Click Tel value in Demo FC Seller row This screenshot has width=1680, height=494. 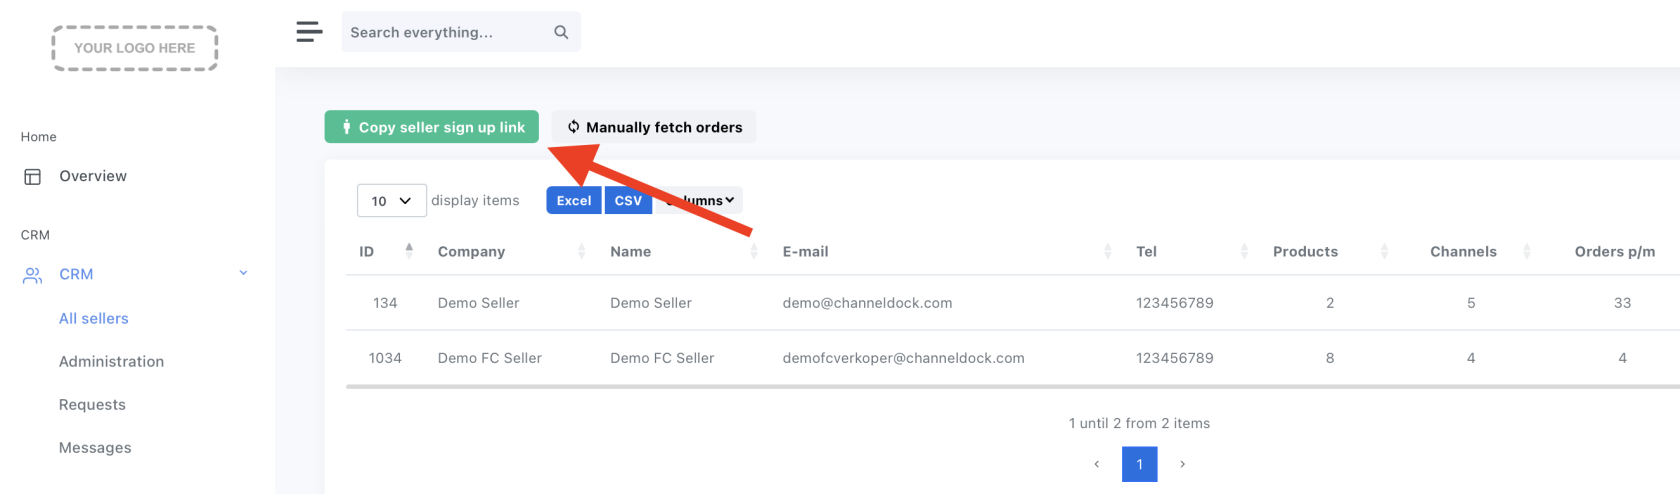point(1174,358)
